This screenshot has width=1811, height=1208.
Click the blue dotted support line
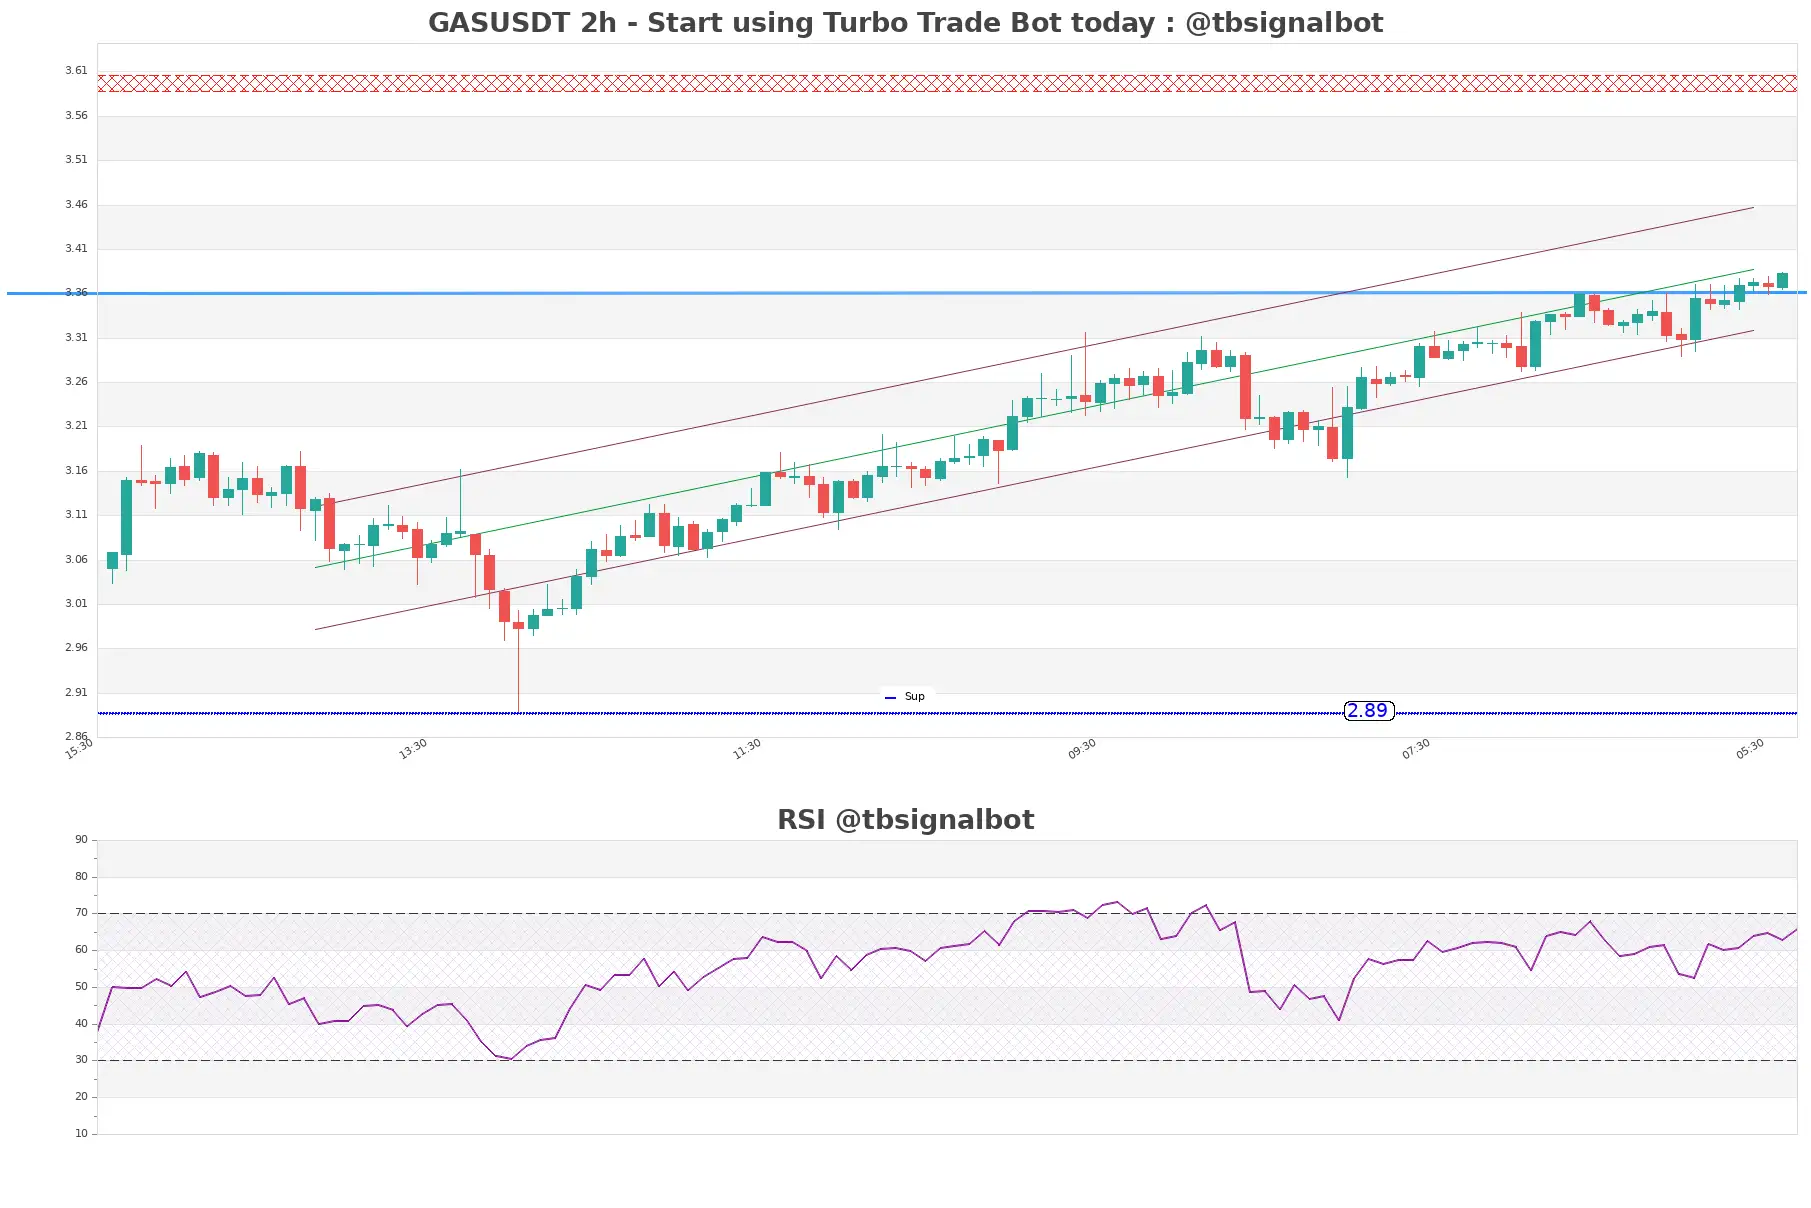(947, 713)
